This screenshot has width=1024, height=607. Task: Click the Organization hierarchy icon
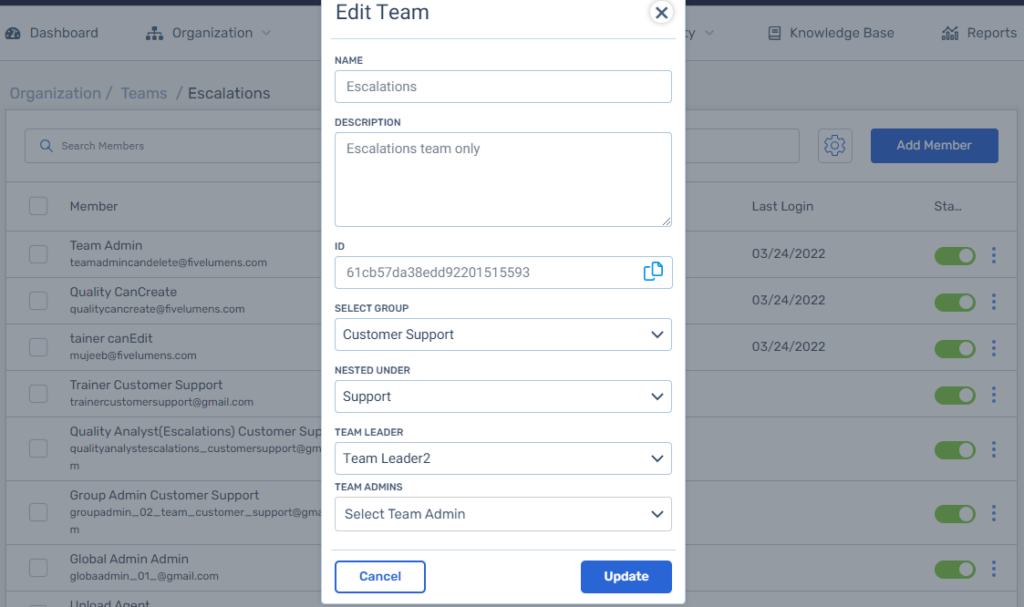click(154, 33)
